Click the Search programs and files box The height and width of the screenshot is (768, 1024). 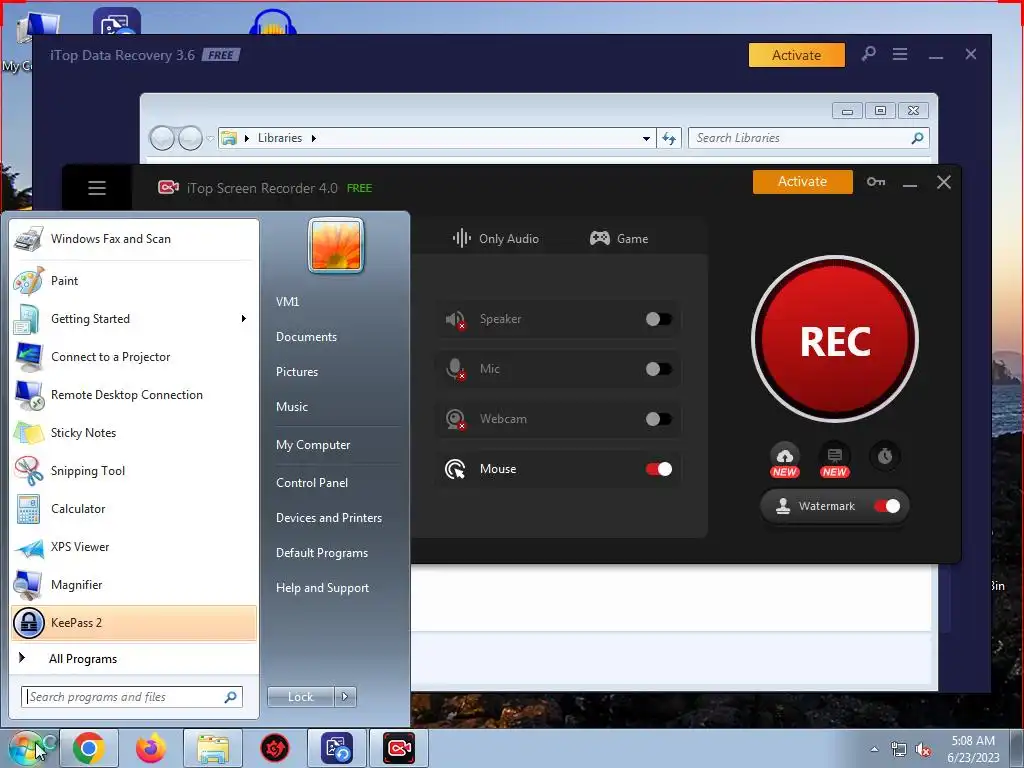pyautogui.click(x=132, y=697)
